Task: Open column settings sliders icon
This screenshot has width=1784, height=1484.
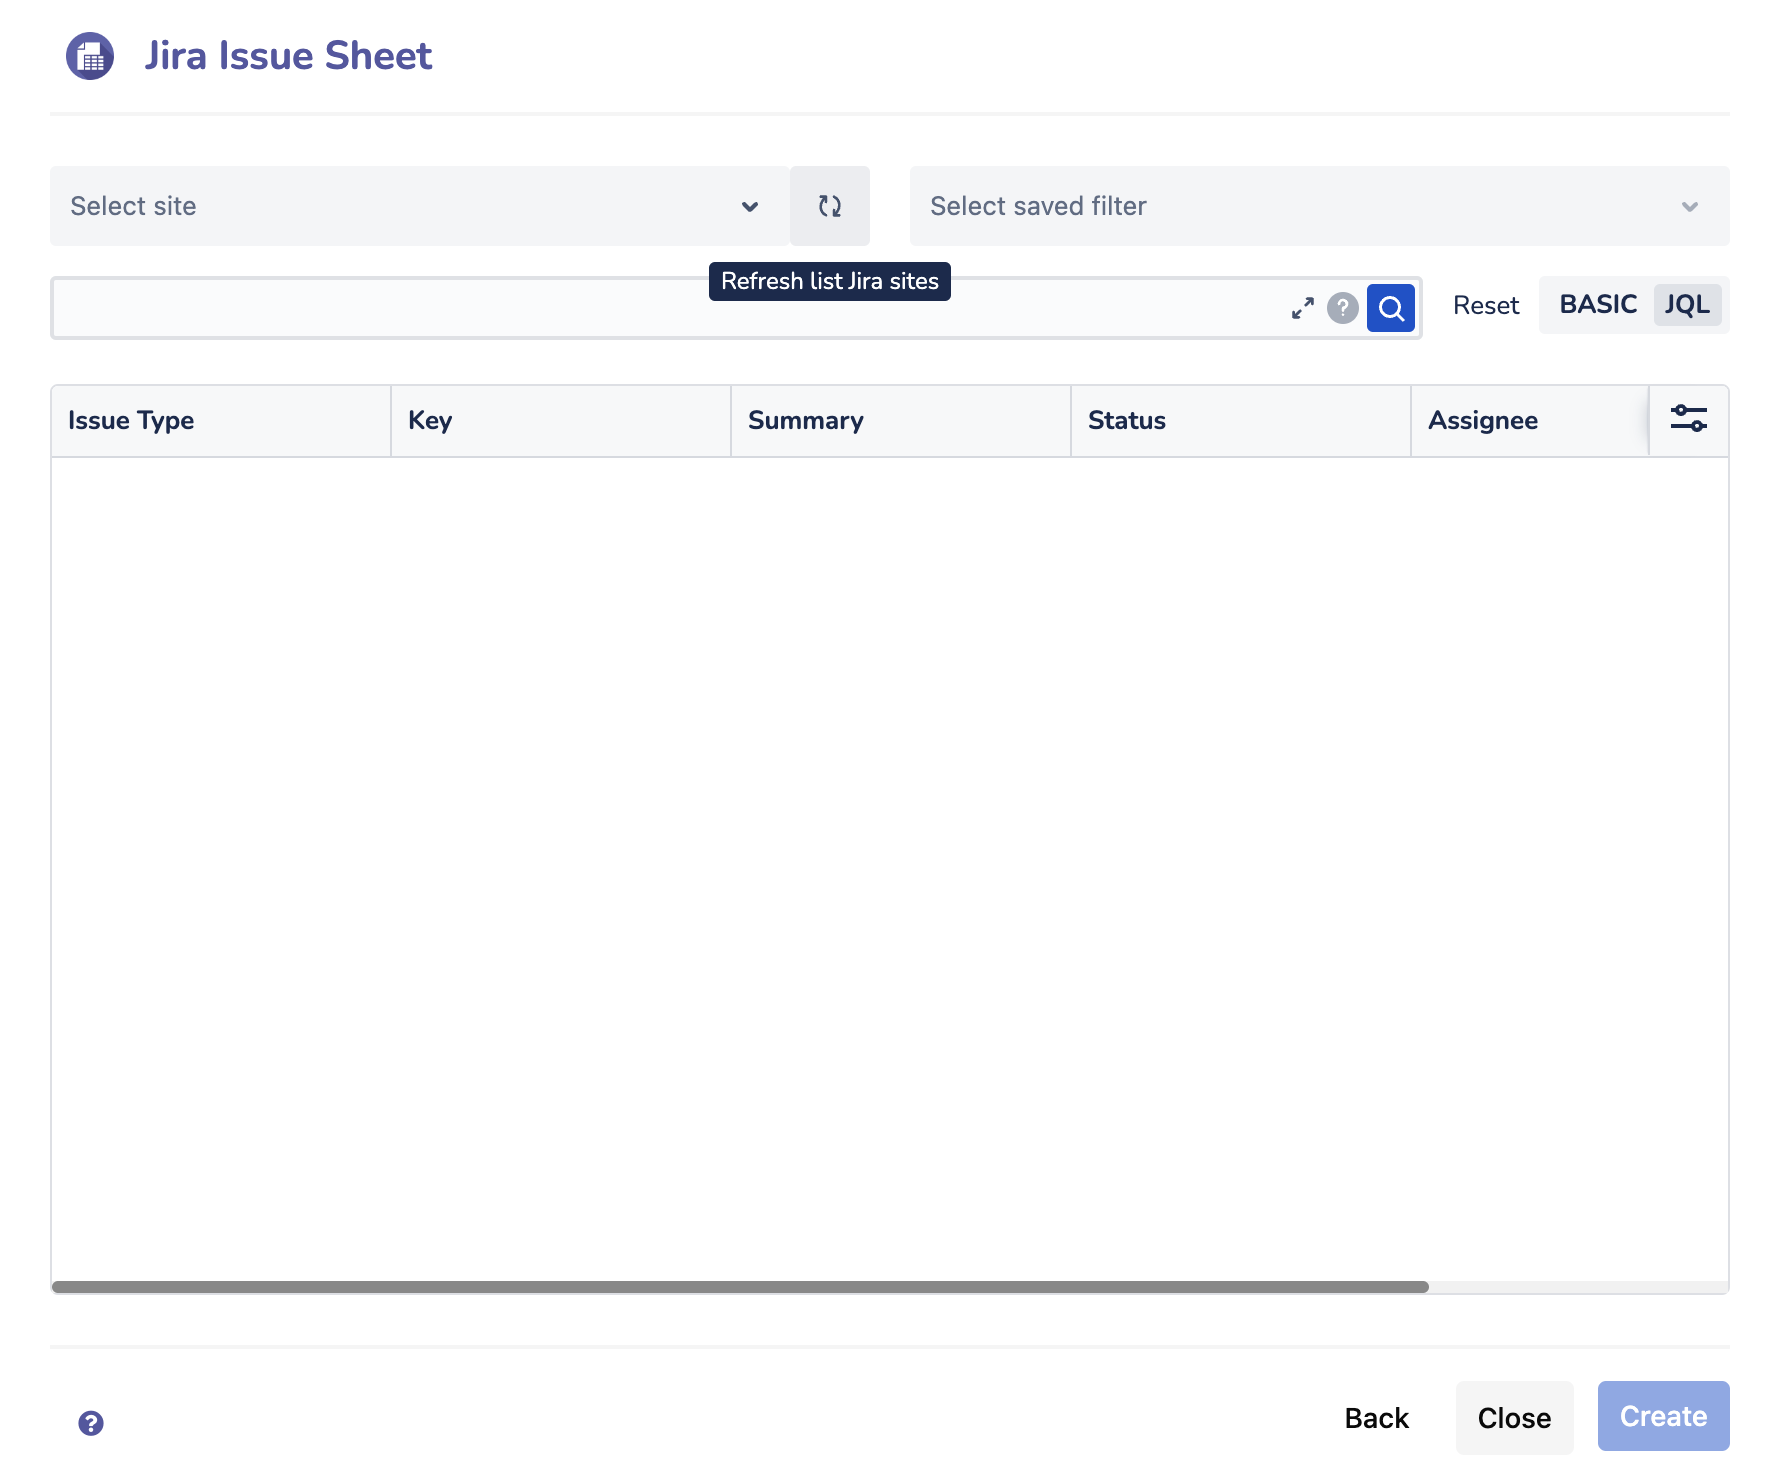Action: click(1688, 419)
